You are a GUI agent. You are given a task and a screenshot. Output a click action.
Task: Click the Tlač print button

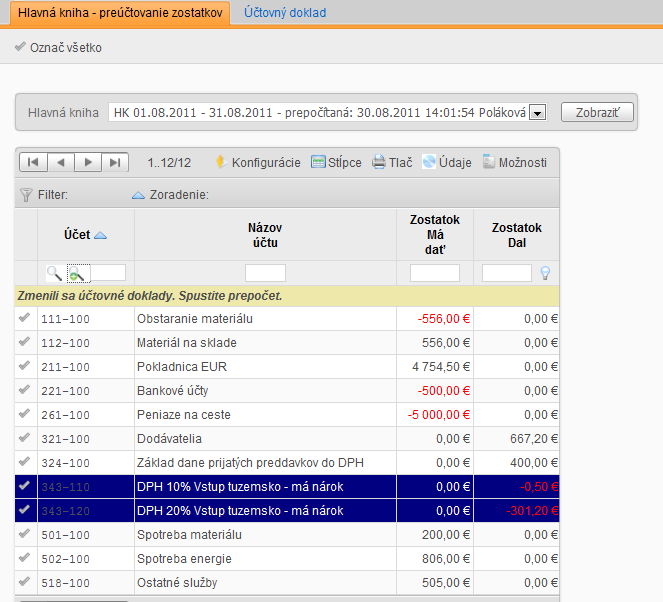click(x=392, y=162)
